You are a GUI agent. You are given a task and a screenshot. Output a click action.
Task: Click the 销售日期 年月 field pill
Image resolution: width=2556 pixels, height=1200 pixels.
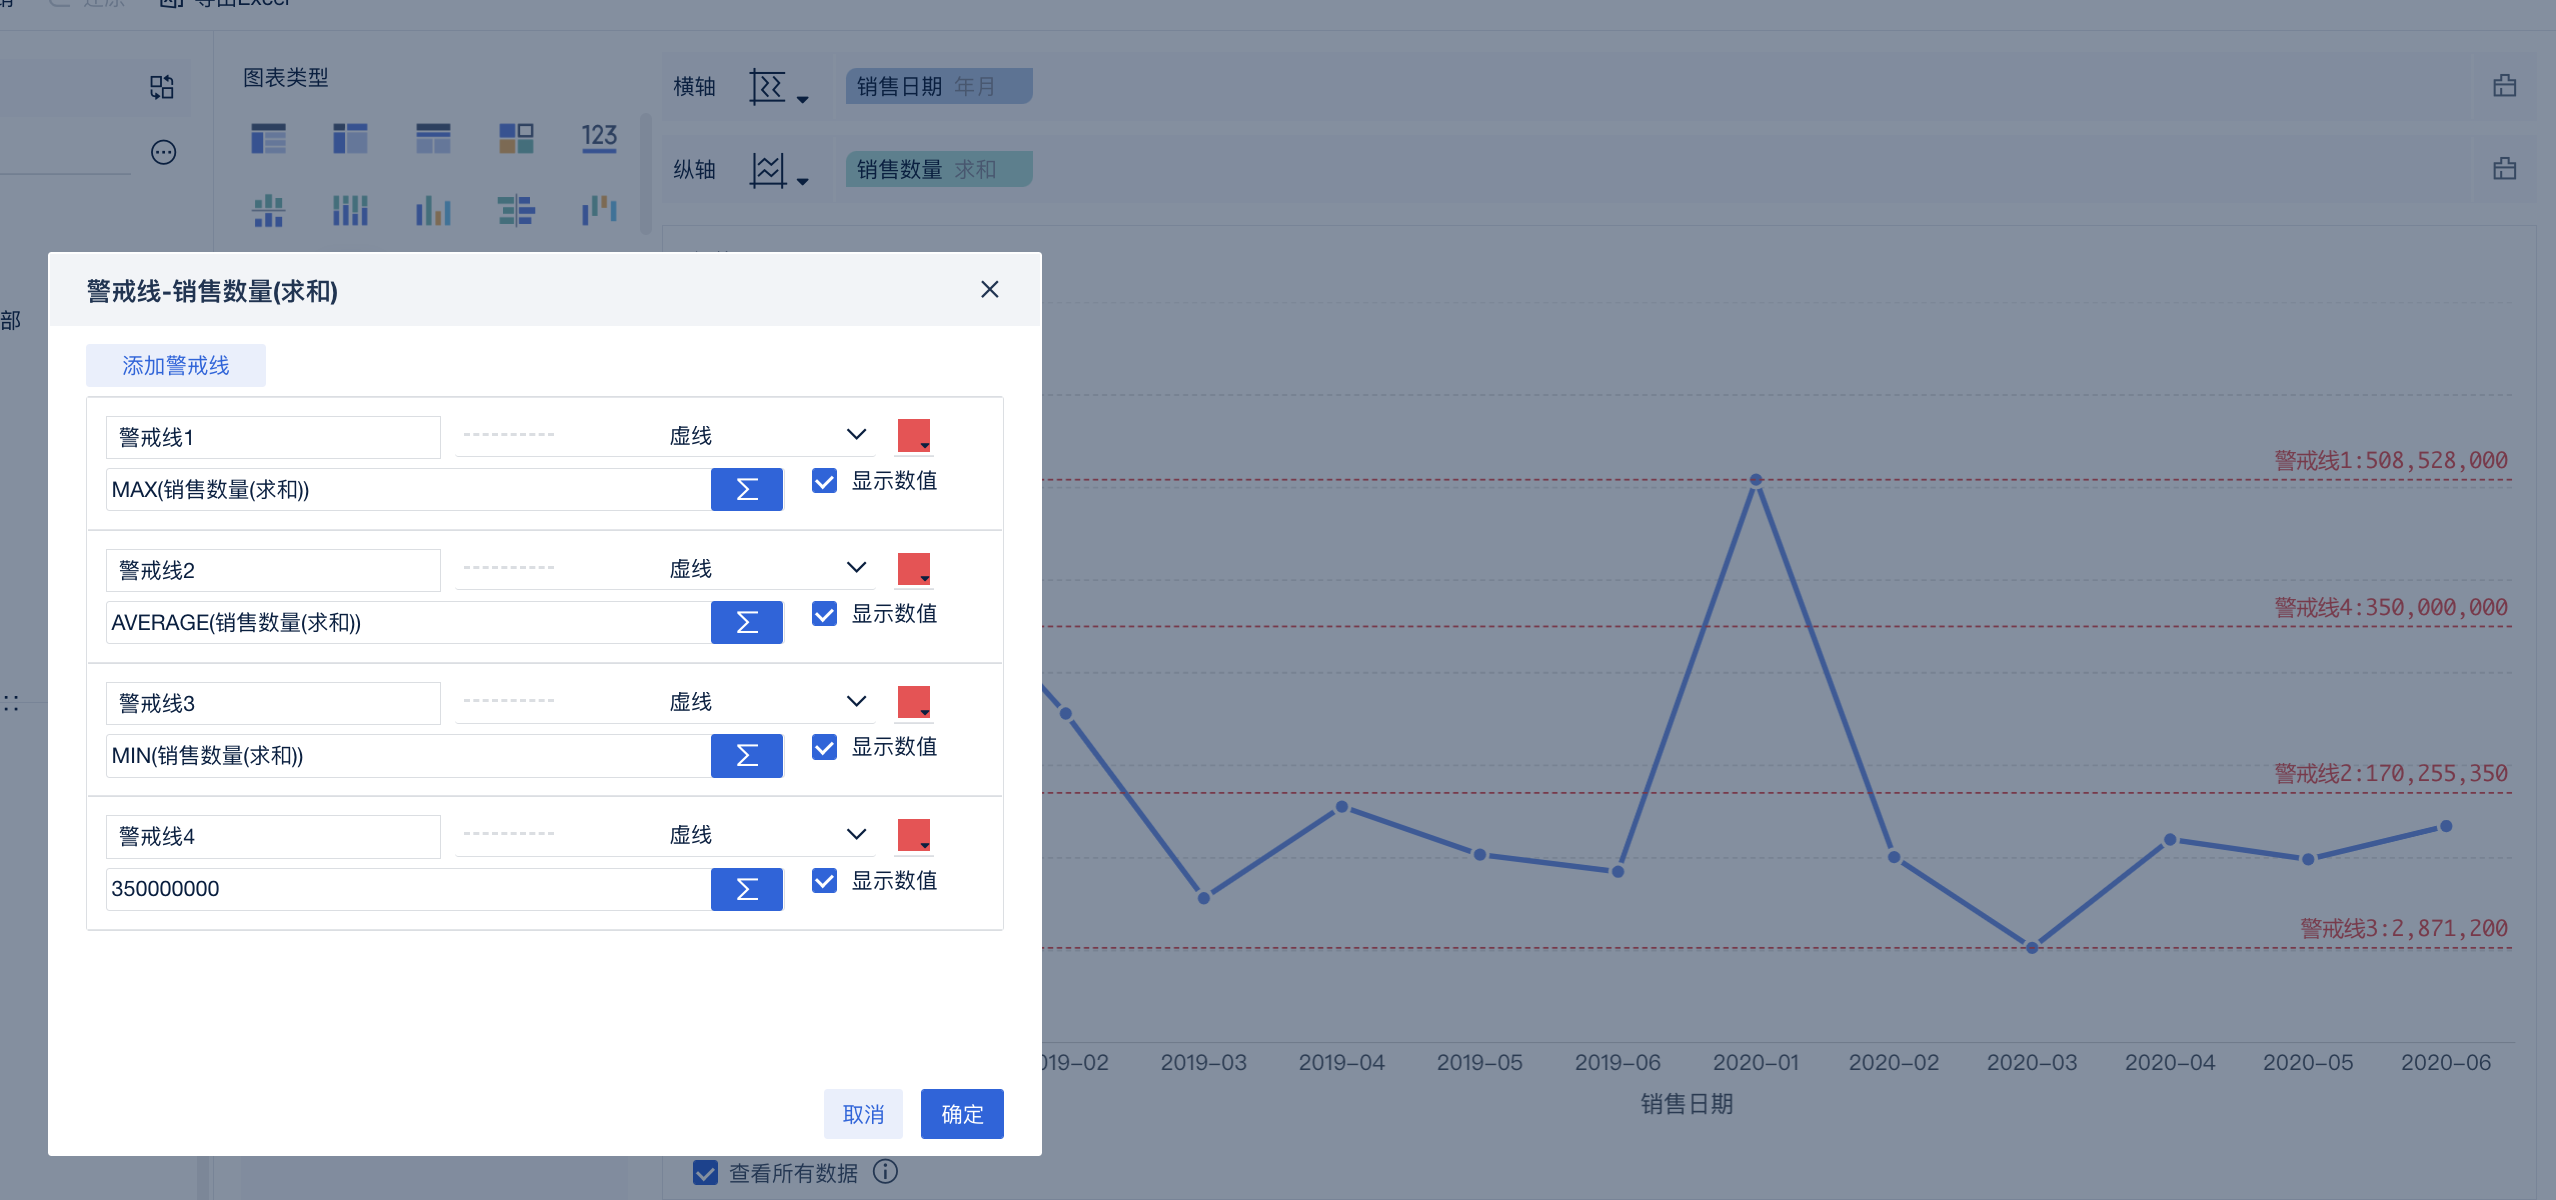[938, 87]
